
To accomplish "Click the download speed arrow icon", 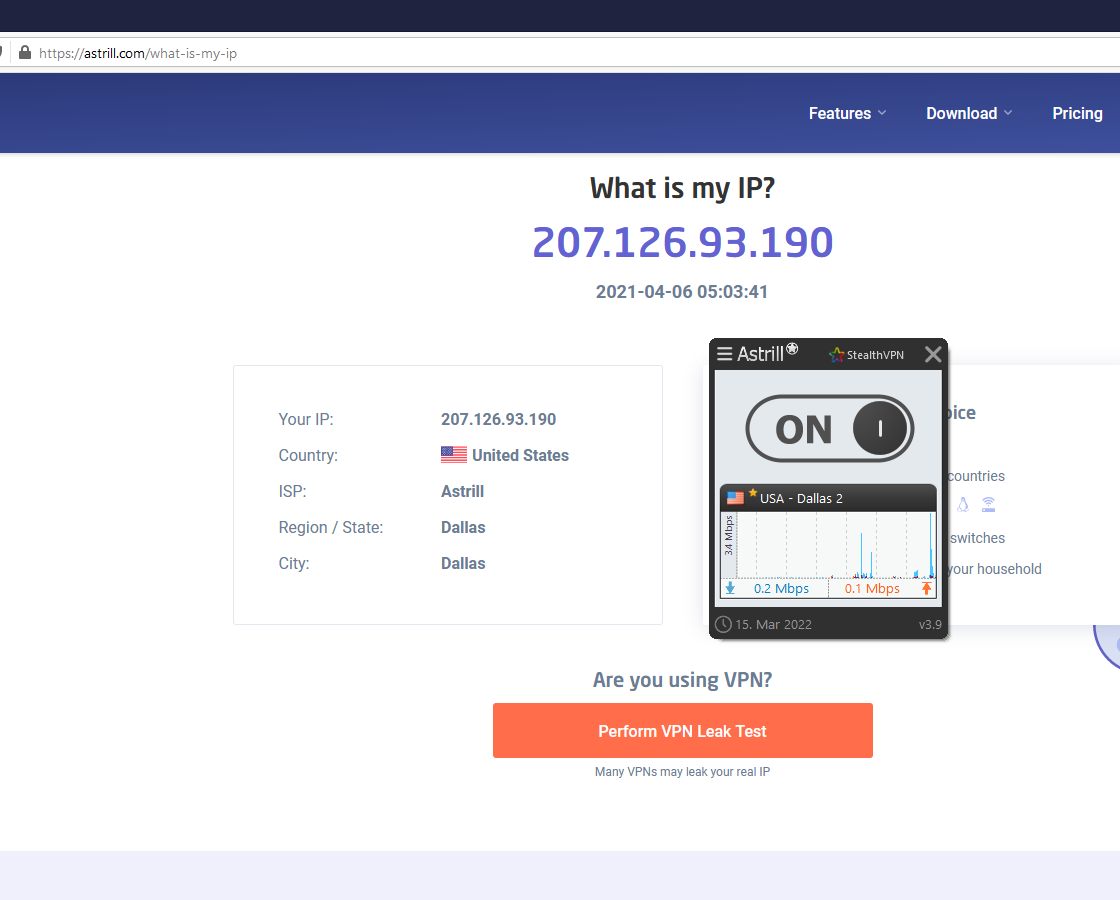I will tap(730, 589).
